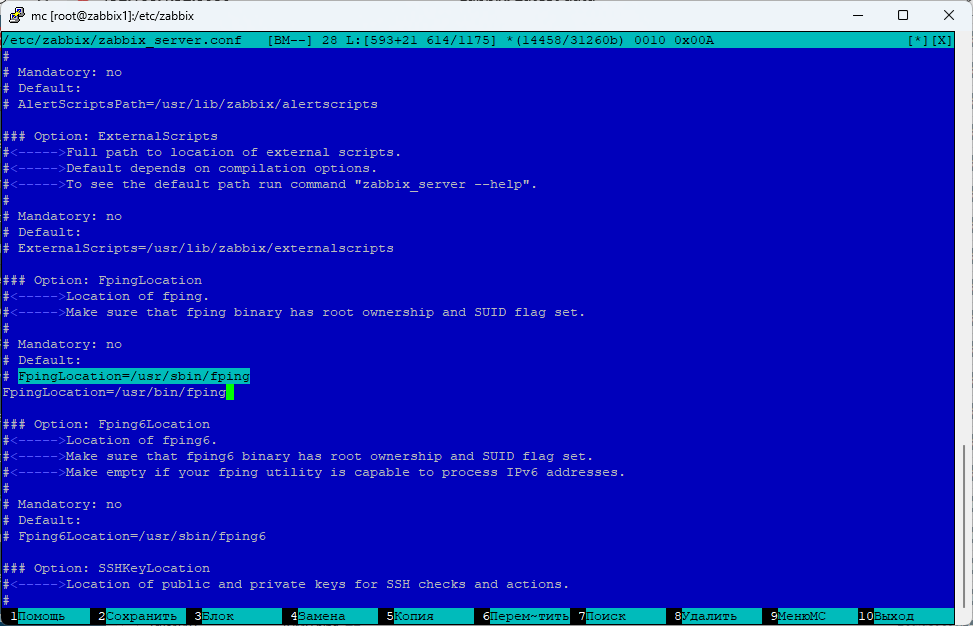Click the line about IPv6 addresses
973x626 pixels.
[x=314, y=472]
